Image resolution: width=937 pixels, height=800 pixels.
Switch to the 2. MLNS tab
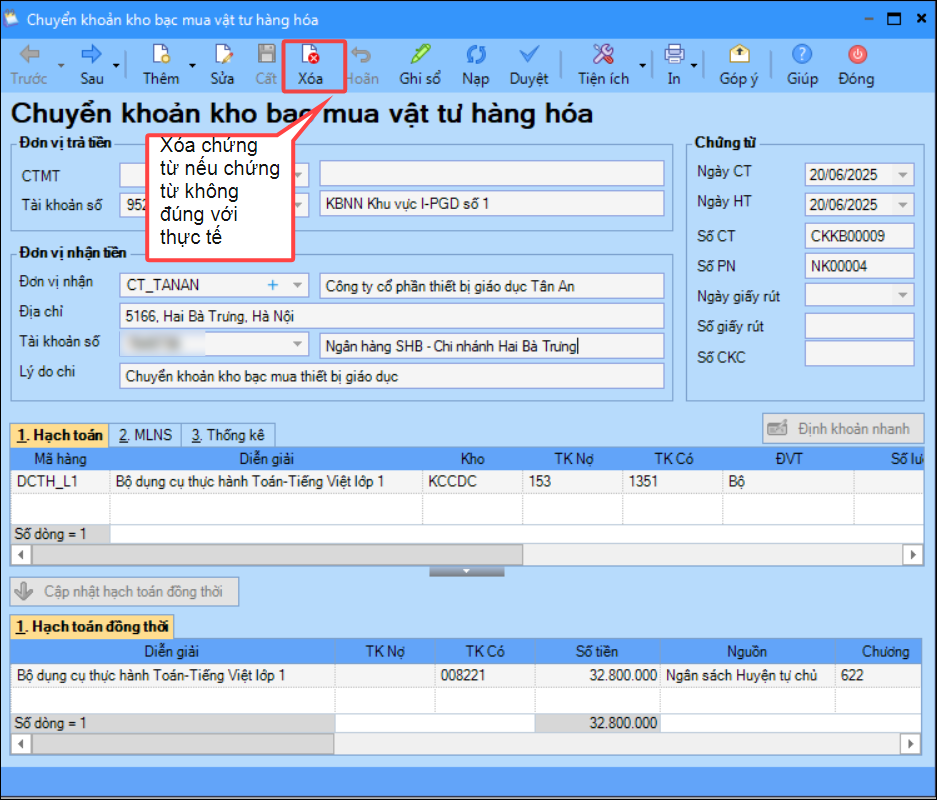145,435
